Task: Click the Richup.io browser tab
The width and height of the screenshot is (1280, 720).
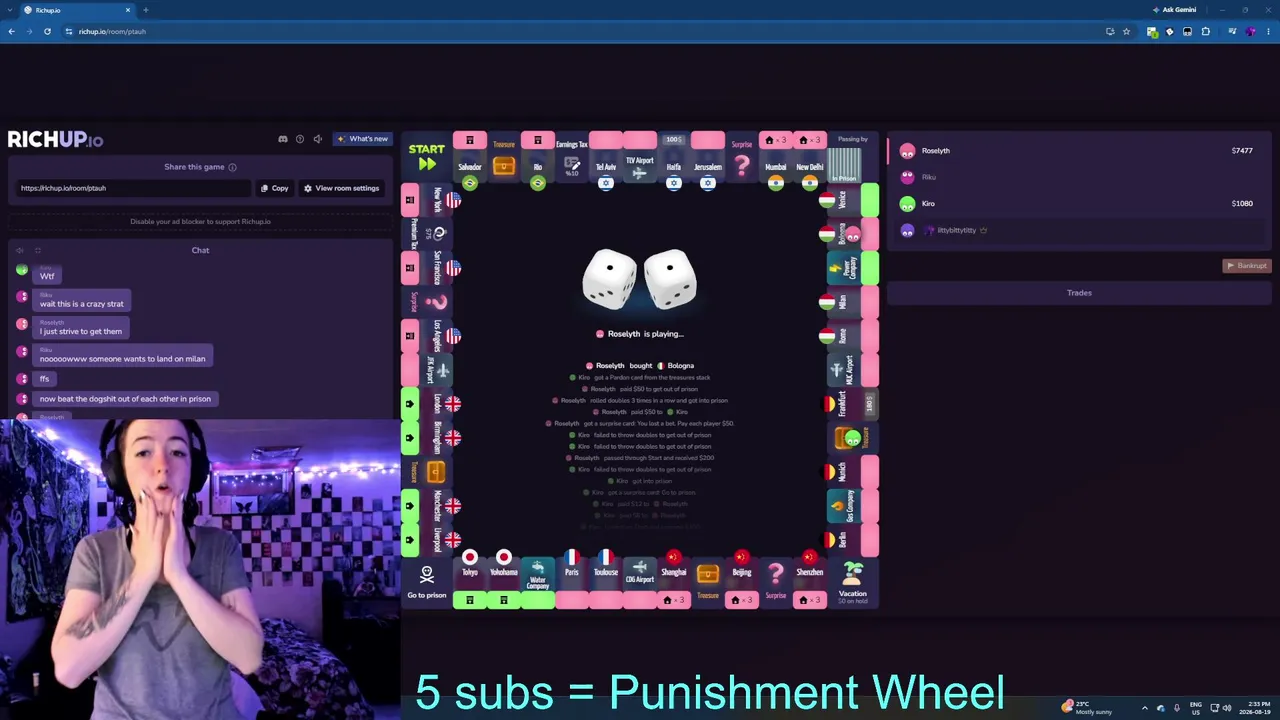Action: click(76, 10)
